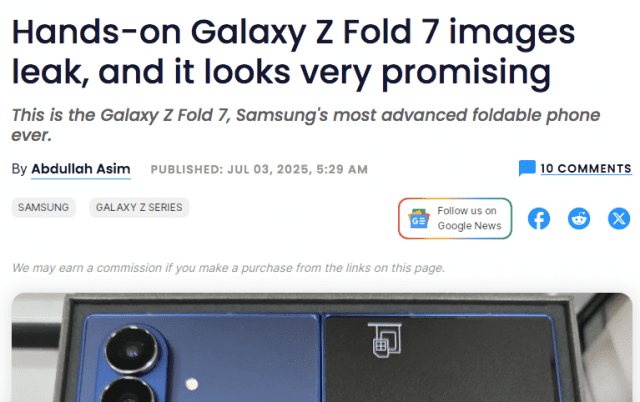Click the italic article subtitle text

tap(305, 125)
